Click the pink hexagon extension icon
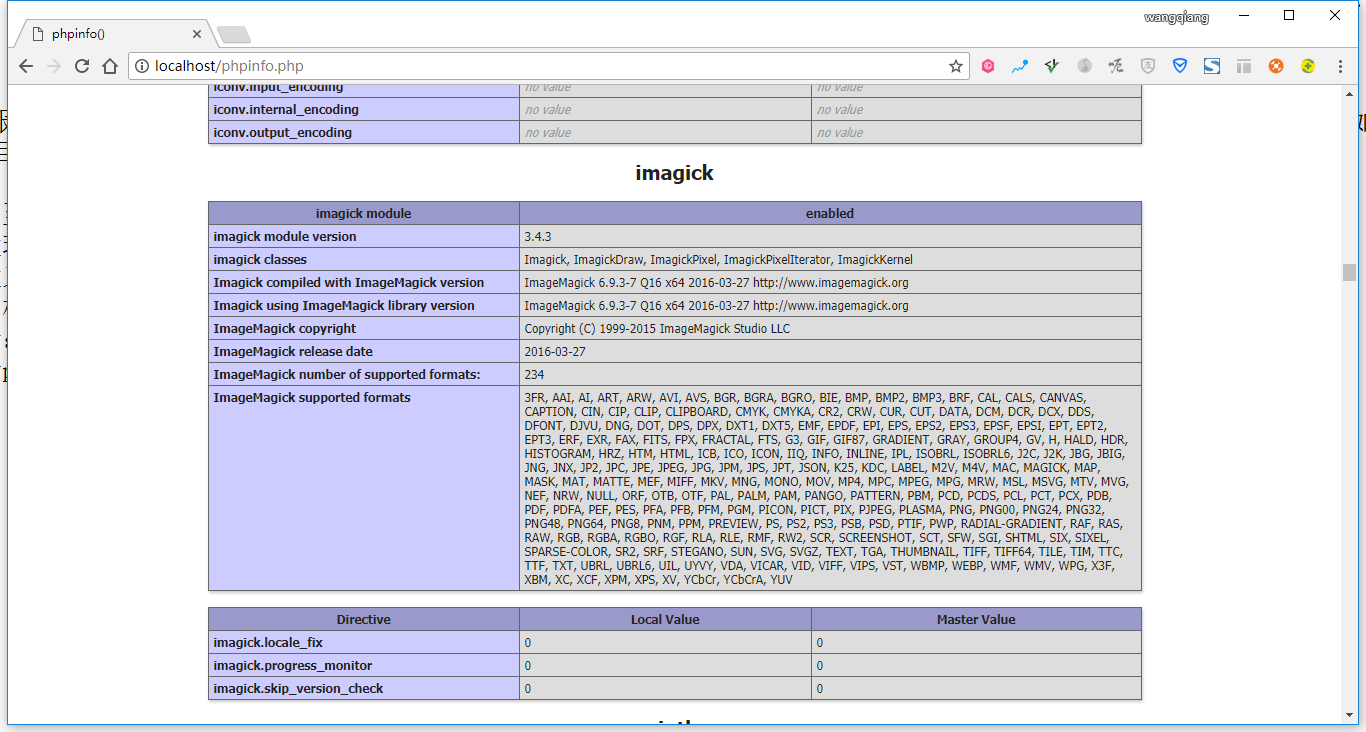The height and width of the screenshot is (732, 1366). [987, 66]
